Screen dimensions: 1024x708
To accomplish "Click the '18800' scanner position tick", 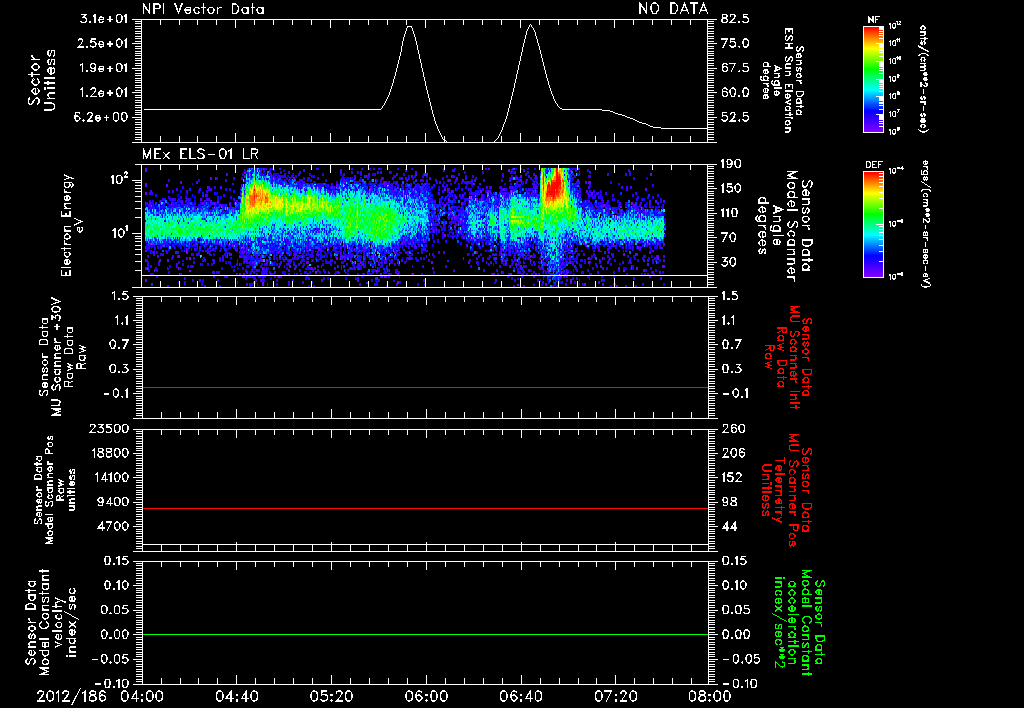I will 108,453.
